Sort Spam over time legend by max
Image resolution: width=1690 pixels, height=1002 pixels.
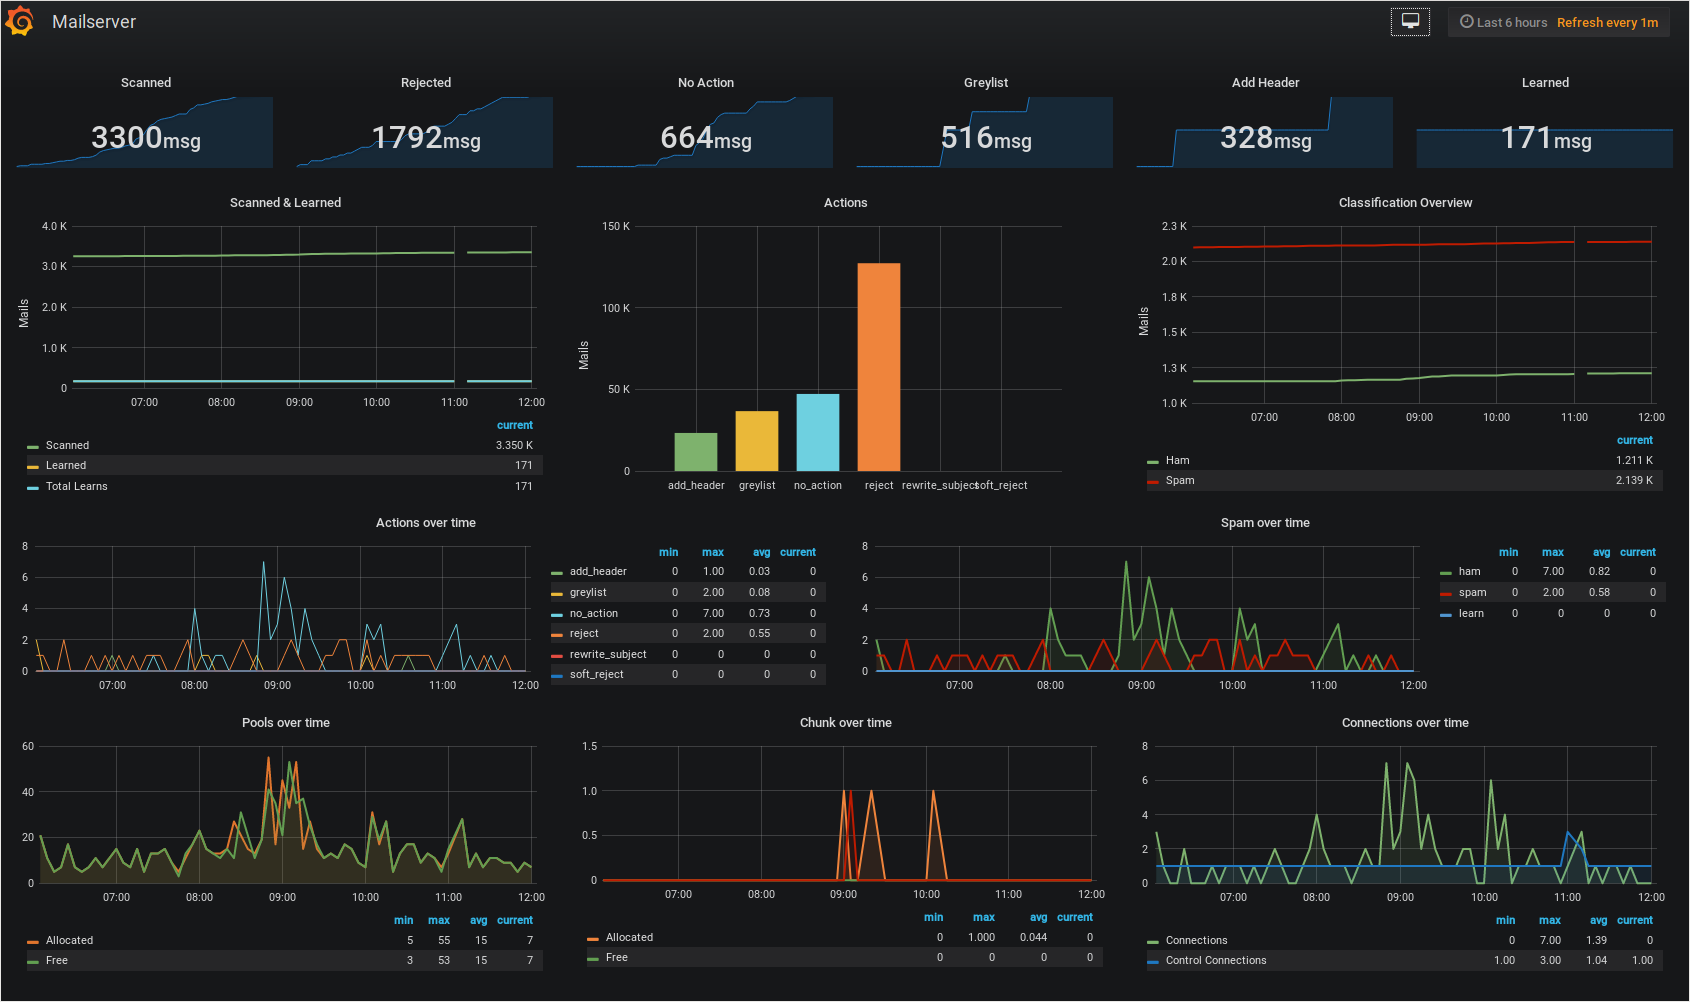click(1553, 553)
